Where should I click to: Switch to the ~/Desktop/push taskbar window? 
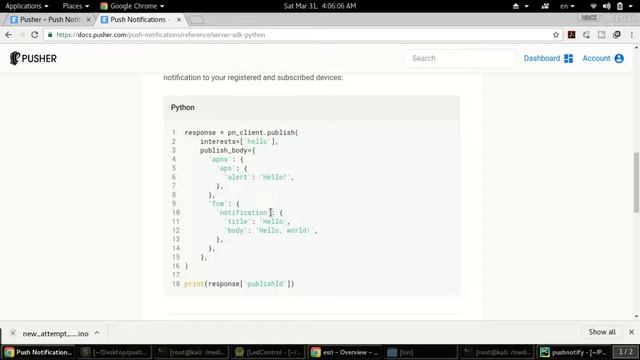[115, 352]
